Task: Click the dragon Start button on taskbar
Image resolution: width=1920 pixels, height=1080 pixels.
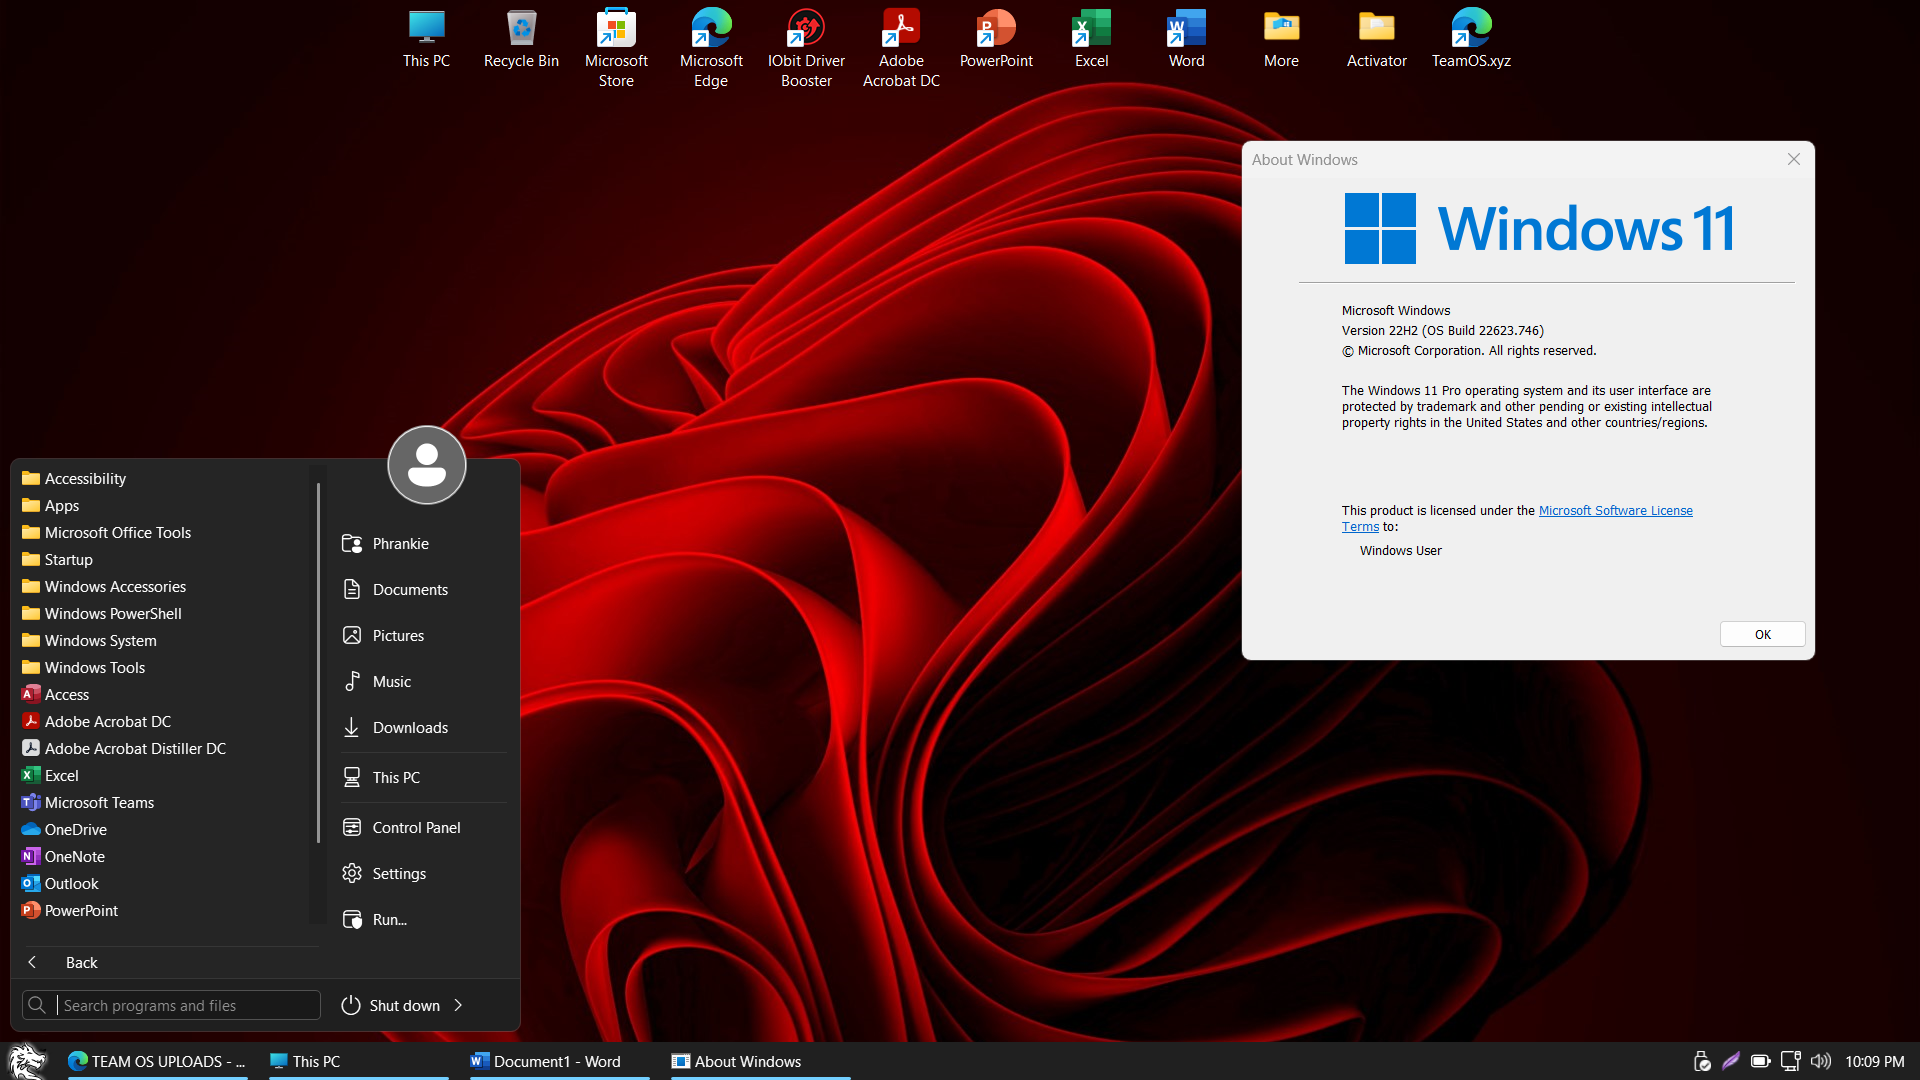Action: pyautogui.click(x=27, y=1061)
